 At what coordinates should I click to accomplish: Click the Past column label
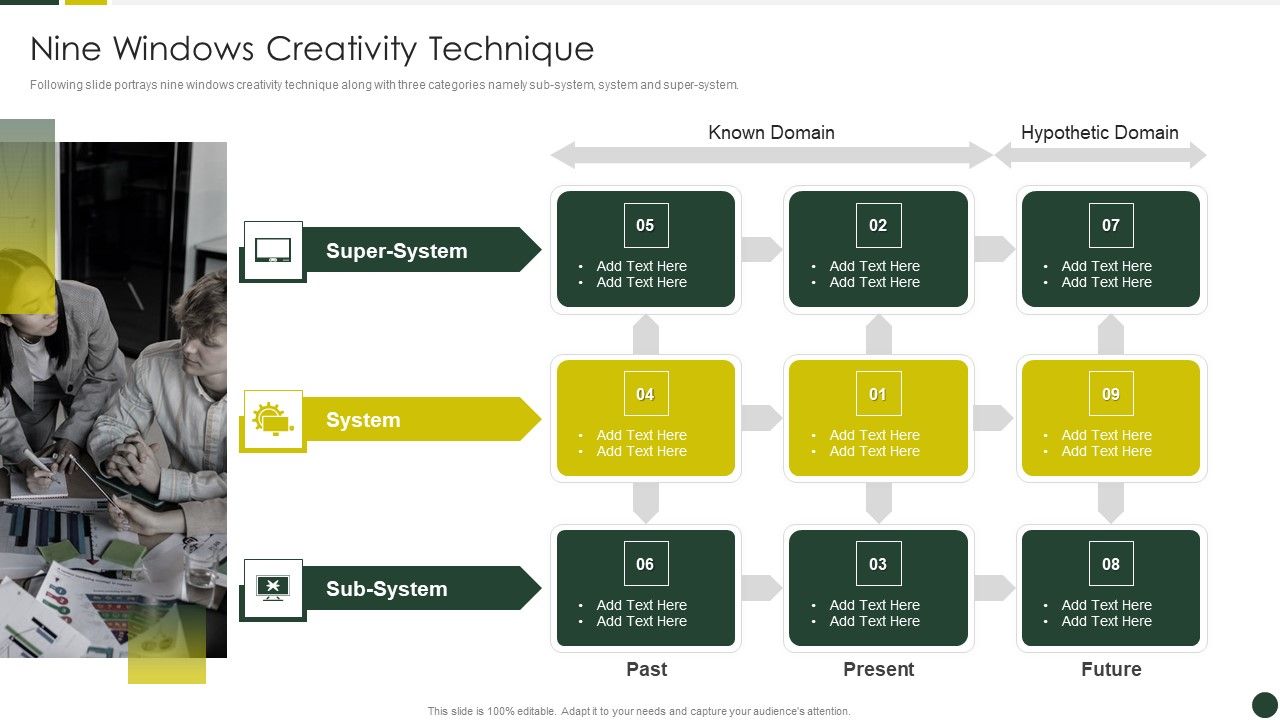pos(646,669)
